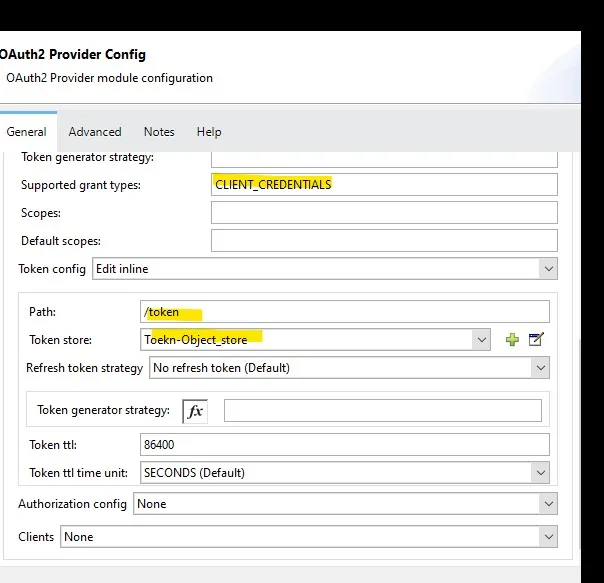Open the Token store dropdown

(x=481, y=339)
